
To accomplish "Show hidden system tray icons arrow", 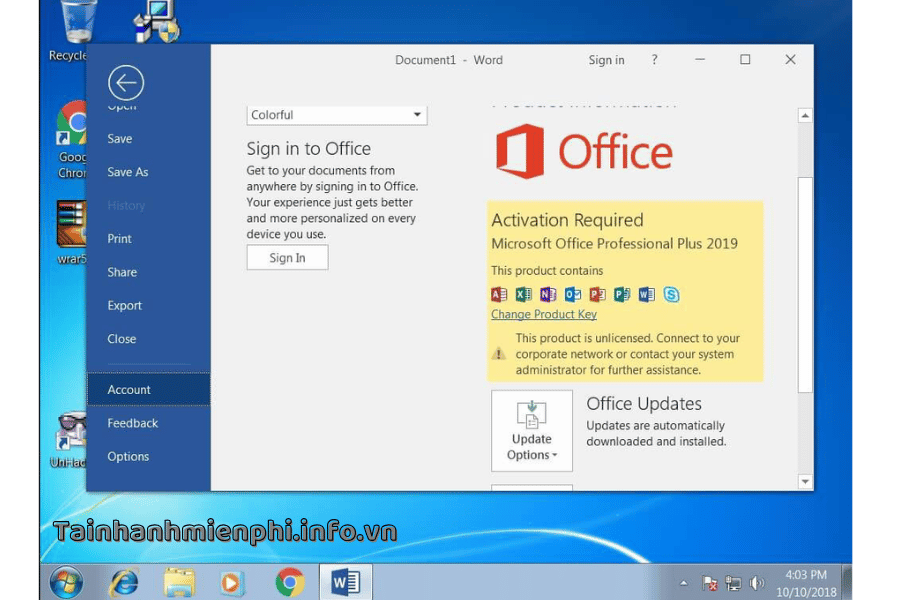I will coord(684,582).
